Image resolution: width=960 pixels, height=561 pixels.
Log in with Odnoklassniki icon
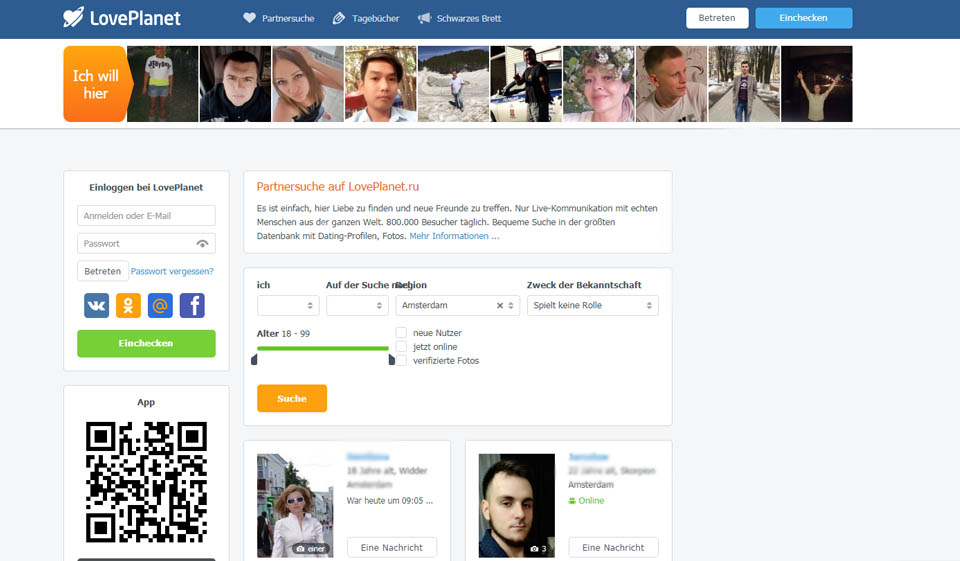point(128,306)
